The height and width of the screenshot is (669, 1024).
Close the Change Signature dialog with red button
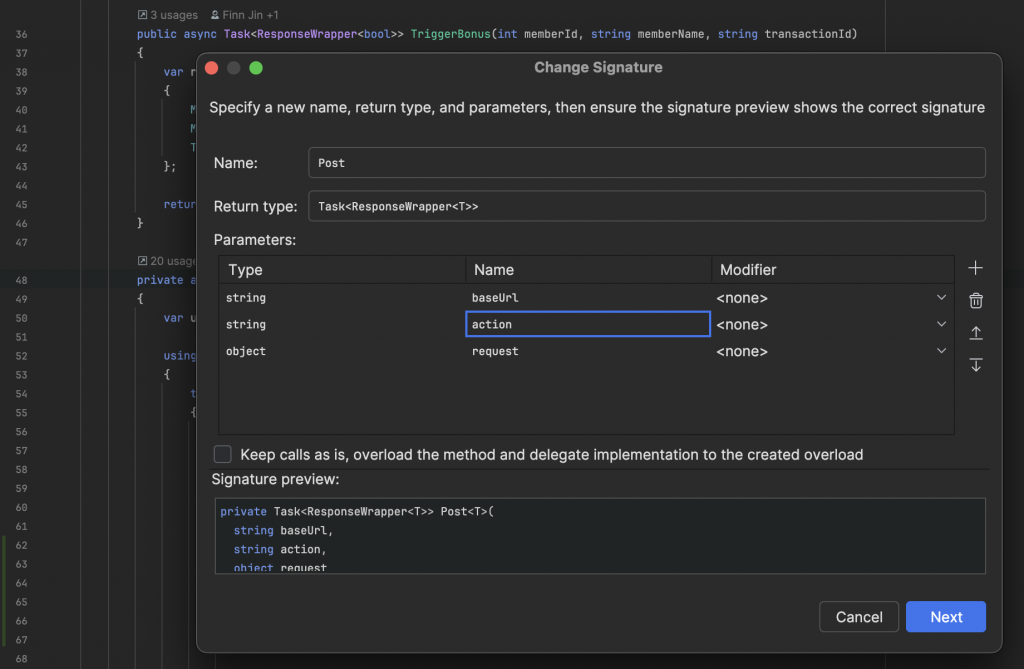(x=211, y=68)
